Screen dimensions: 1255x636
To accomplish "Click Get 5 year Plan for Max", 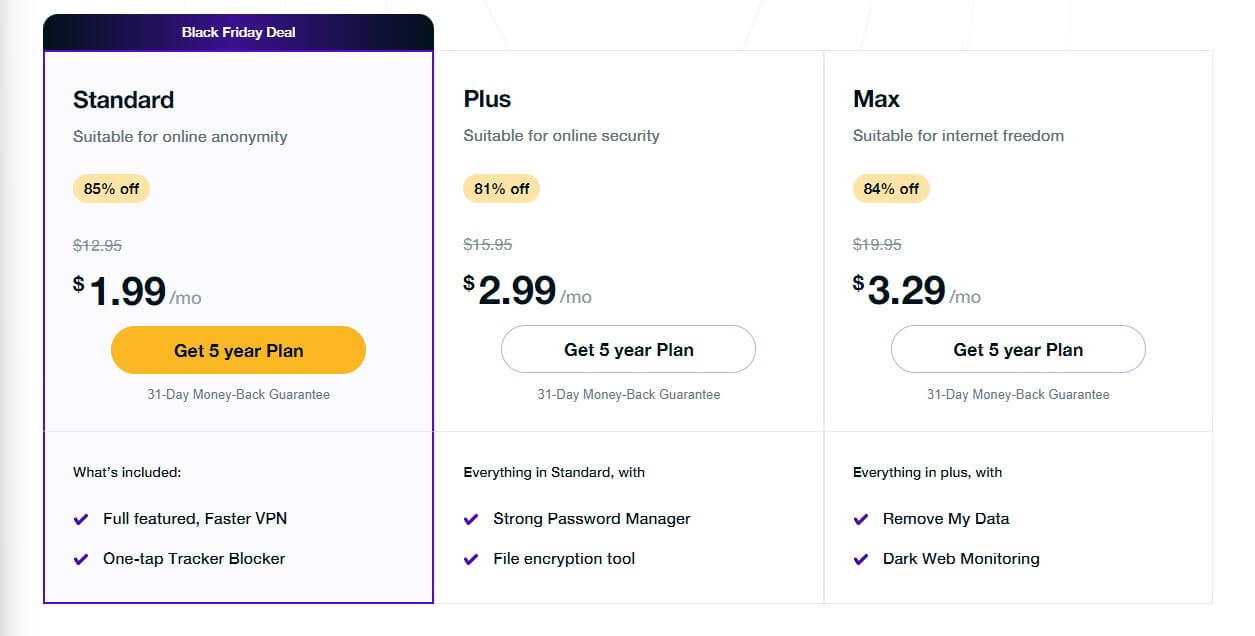I will (1017, 349).
